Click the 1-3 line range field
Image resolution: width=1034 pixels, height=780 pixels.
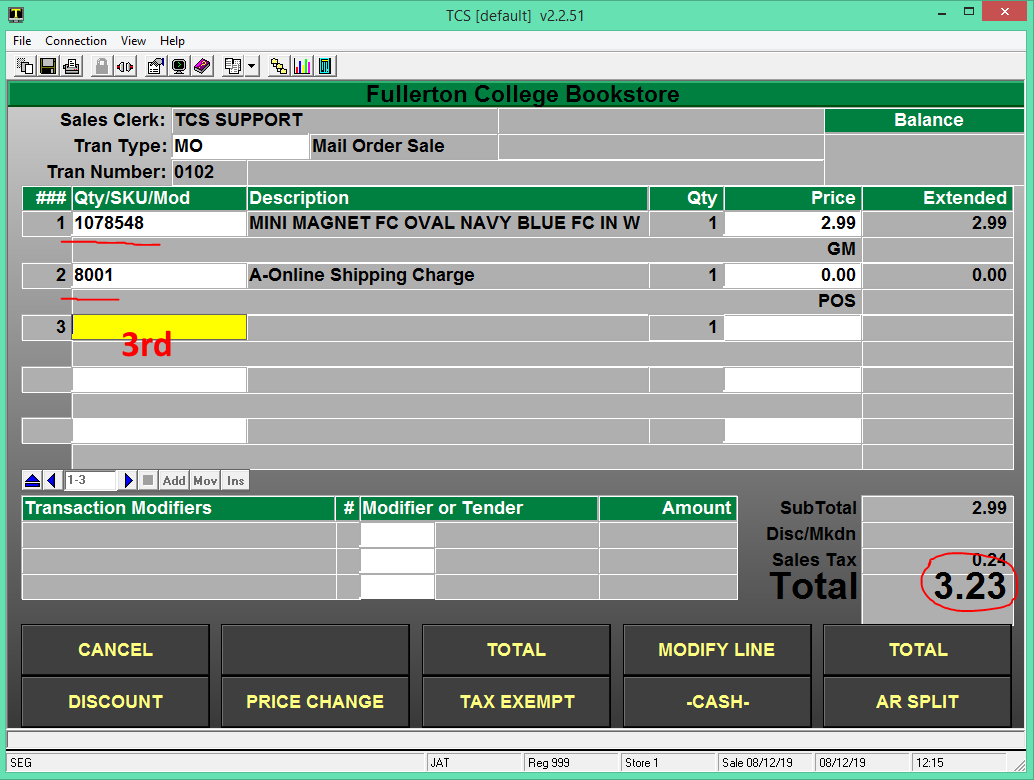[x=91, y=481]
